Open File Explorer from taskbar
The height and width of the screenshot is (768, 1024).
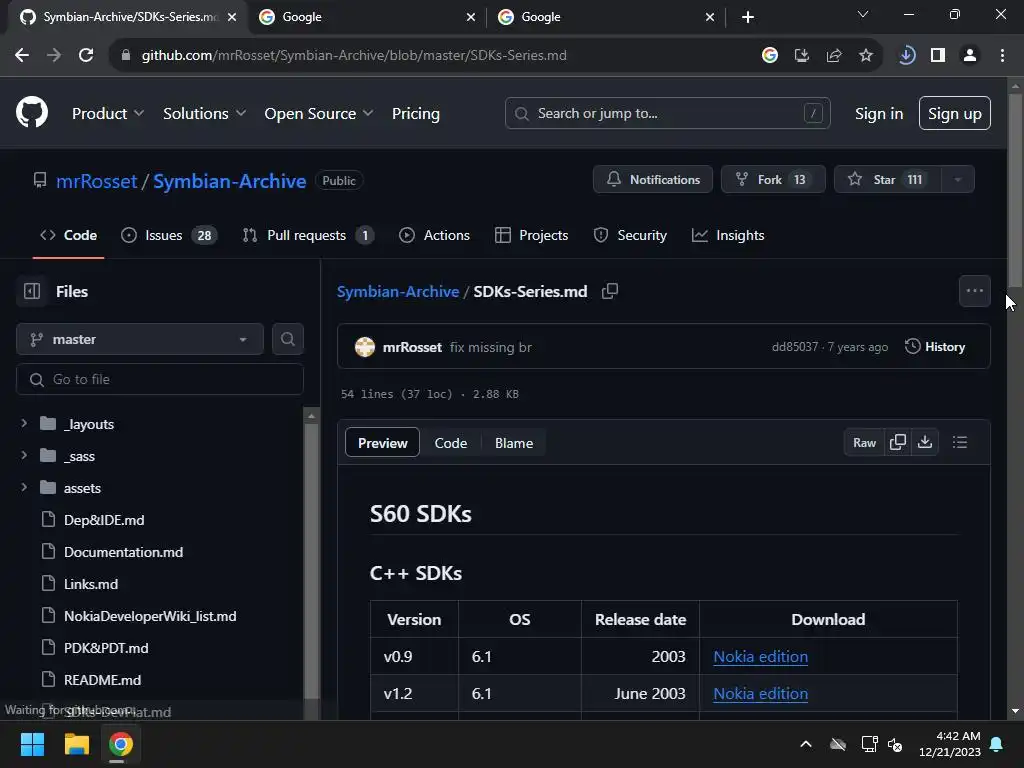[x=76, y=744]
